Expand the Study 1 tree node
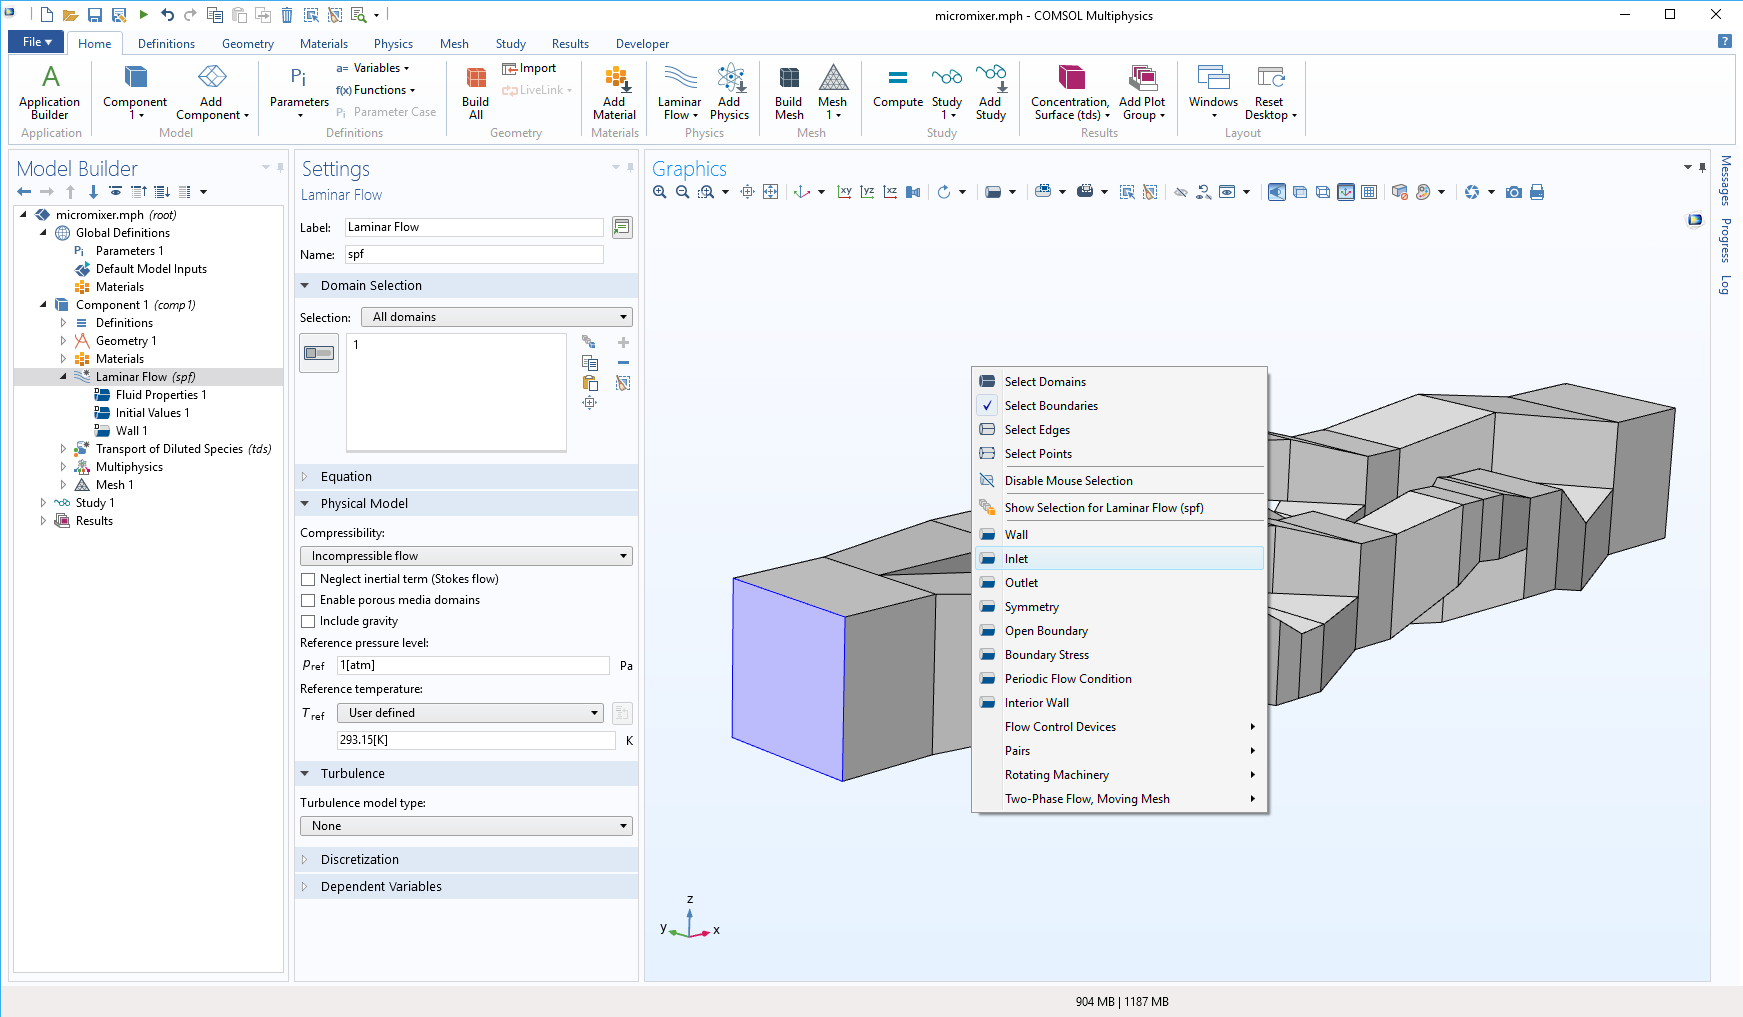This screenshot has width=1743, height=1017. 43,502
